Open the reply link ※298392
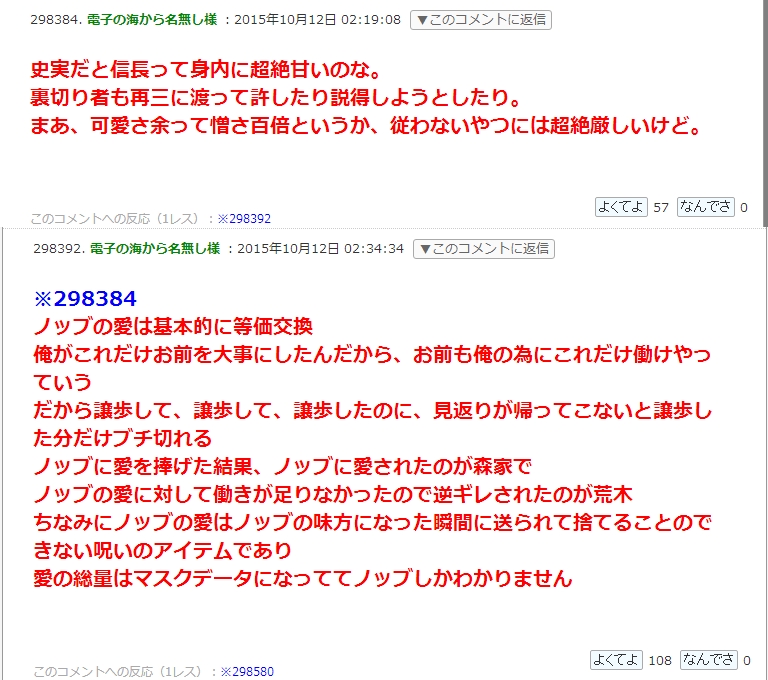The width and height of the screenshot is (768, 680). pyautogui.click(x=244, y=219)
